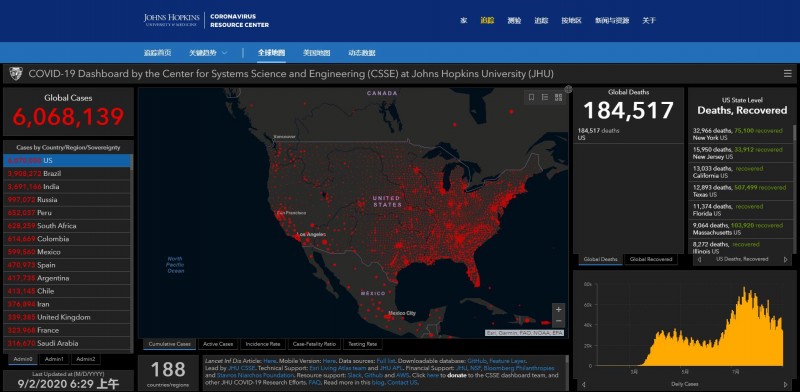Switch to the Admin2 level tab

click(x=86, y=359)
